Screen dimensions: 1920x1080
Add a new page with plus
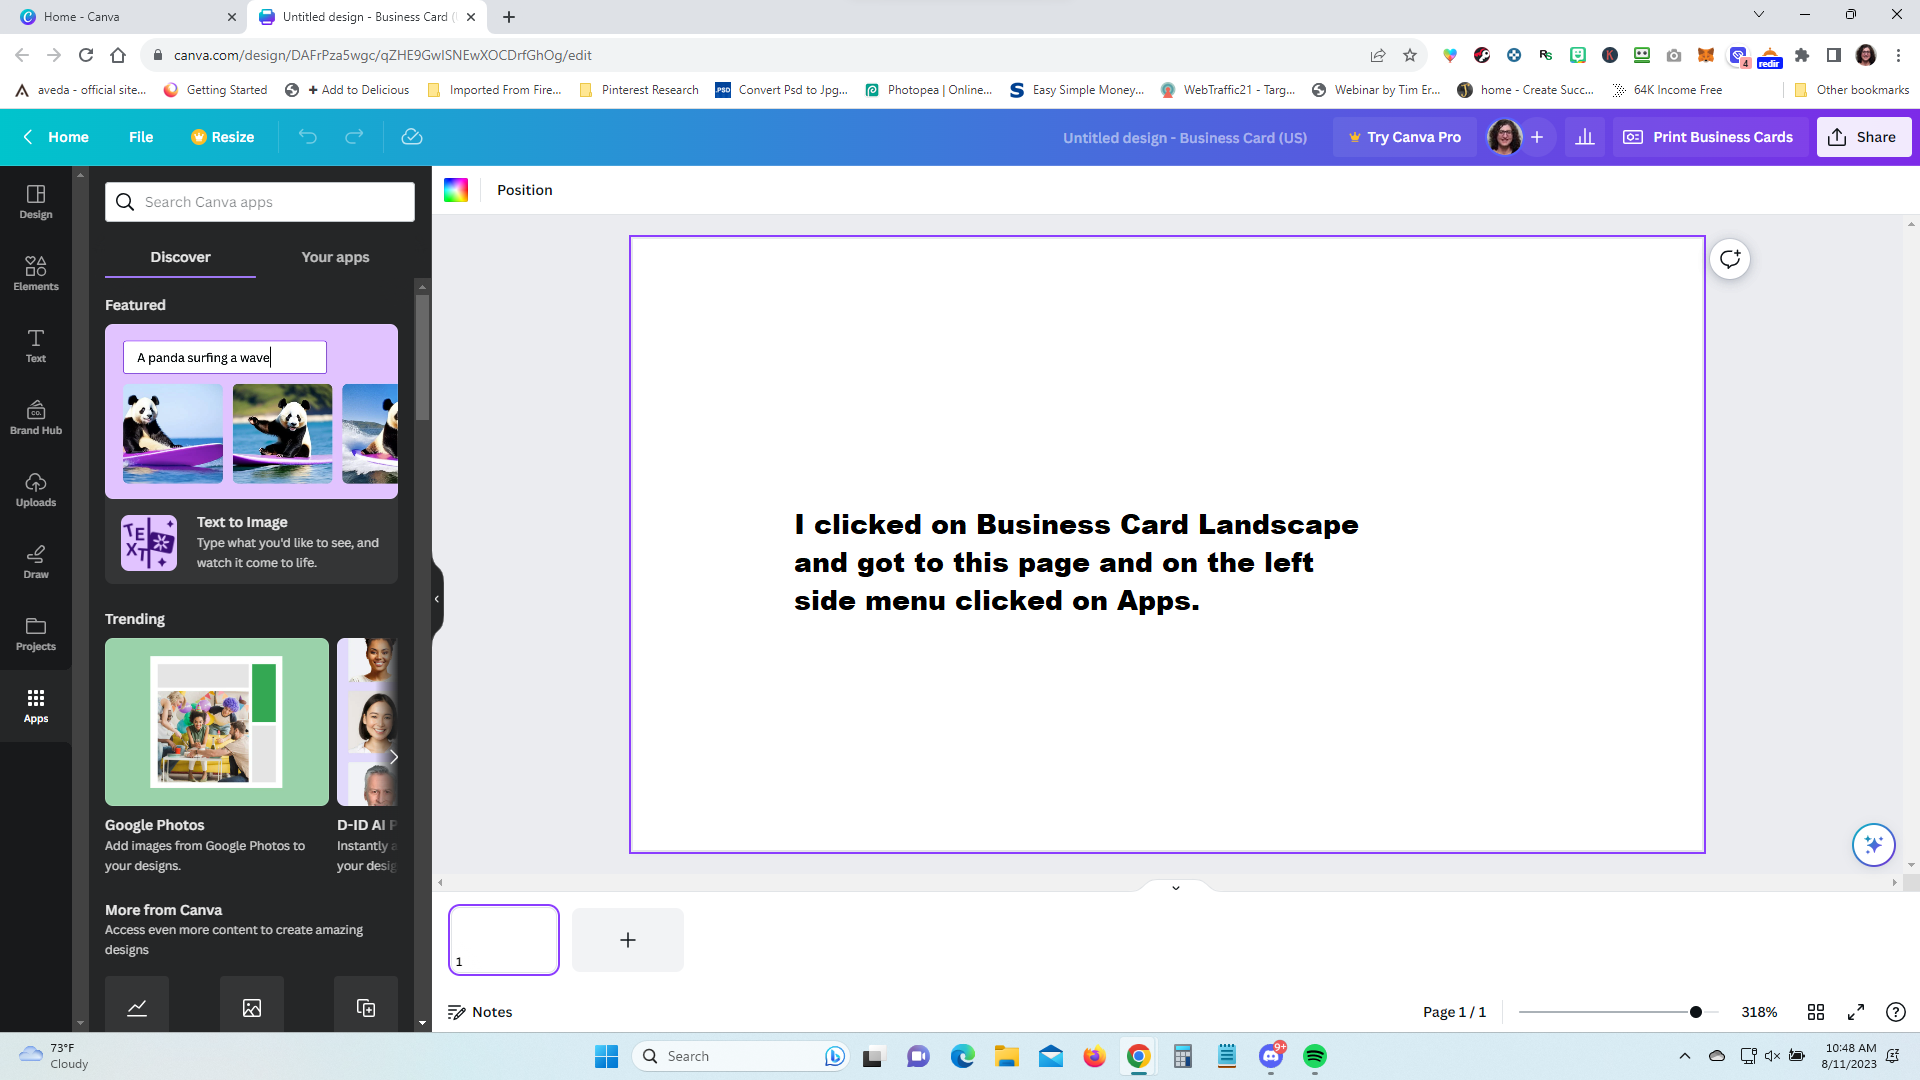pyautogui.click(x=628, y=940)
